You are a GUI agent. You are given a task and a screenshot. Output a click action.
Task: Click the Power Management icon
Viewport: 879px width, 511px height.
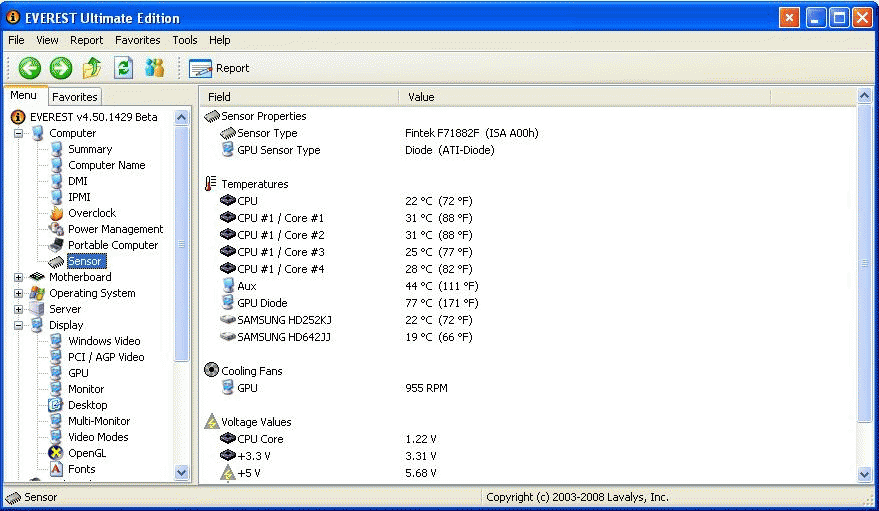[56, 229]
